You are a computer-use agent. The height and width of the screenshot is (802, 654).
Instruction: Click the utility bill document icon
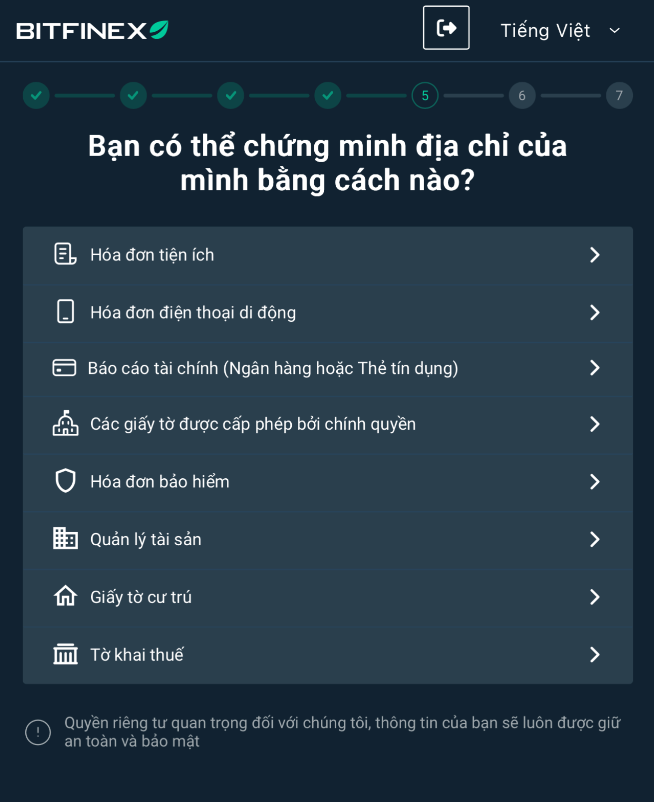(65, 254)
